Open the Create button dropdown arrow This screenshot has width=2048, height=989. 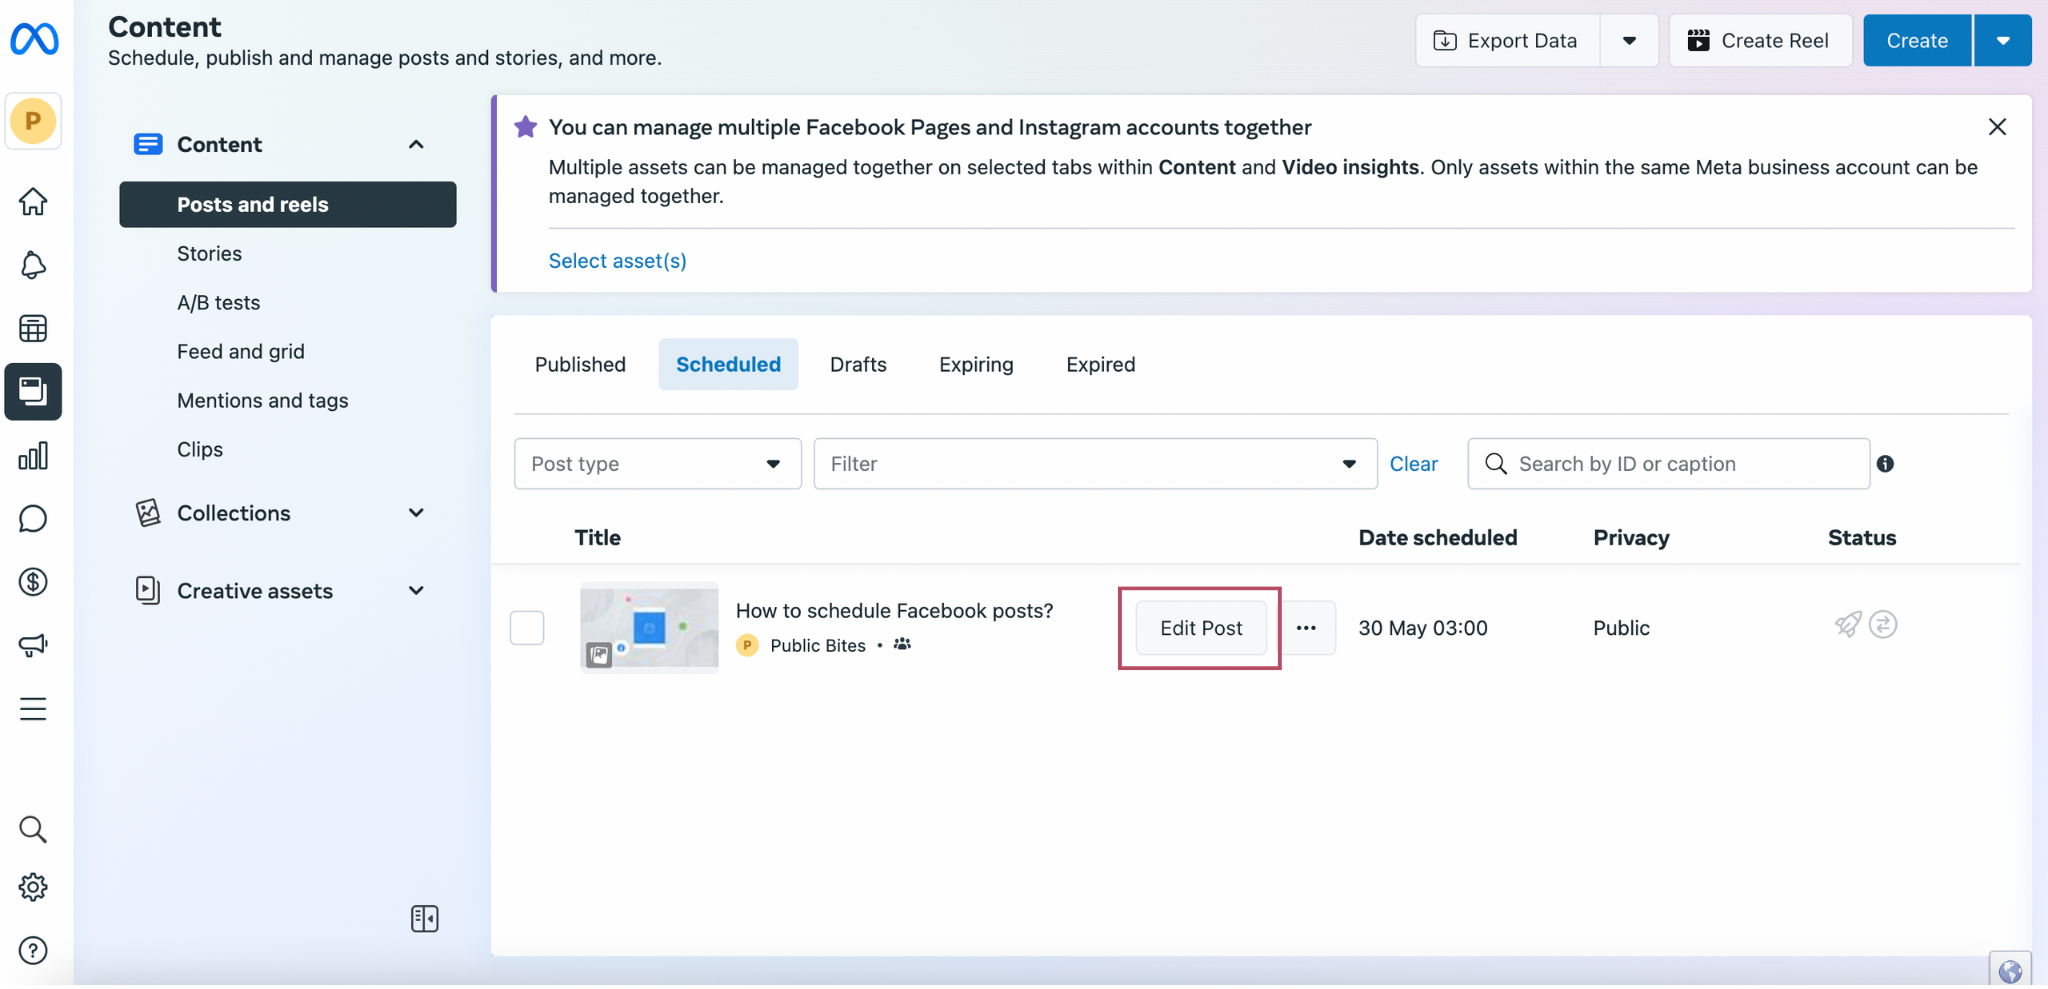coord(2002,41)
